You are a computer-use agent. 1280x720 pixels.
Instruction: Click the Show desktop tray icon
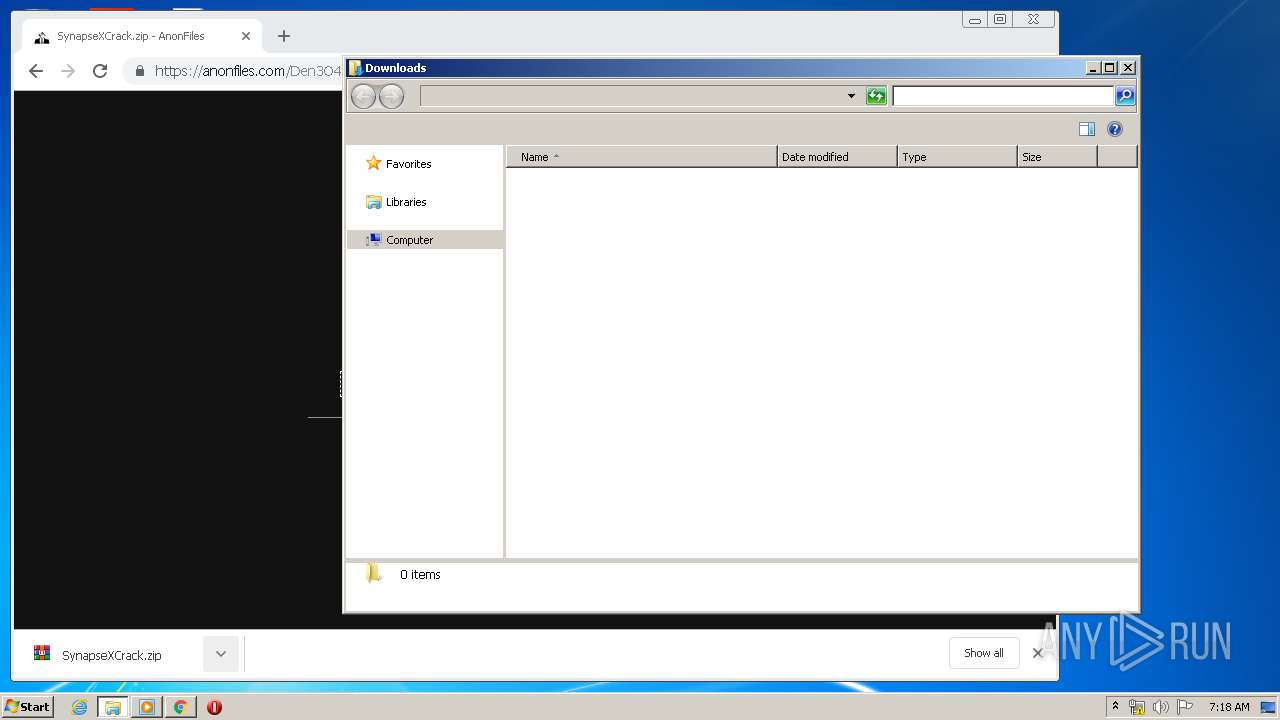click(x=1268, y=707)
